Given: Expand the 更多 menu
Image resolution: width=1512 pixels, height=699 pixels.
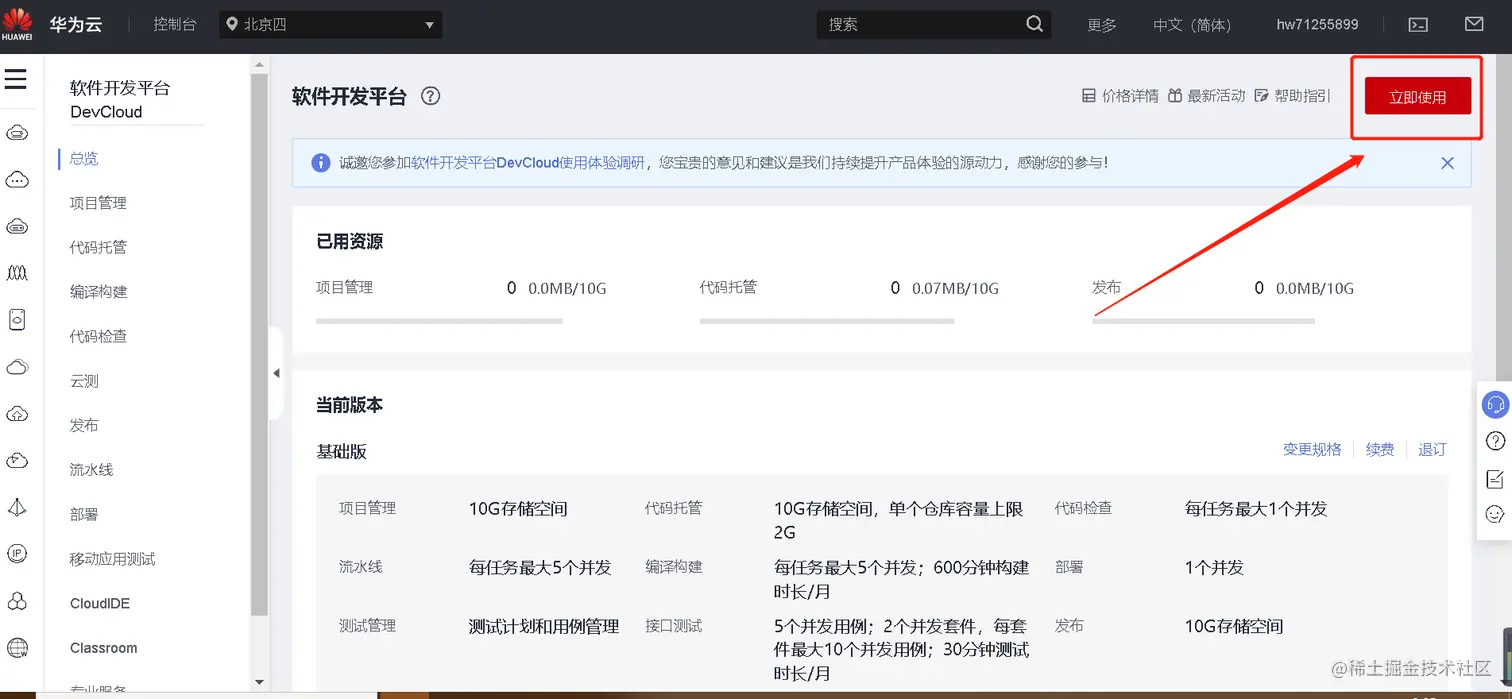Looking at the screenshot, I should click(x=1102, y=25).
